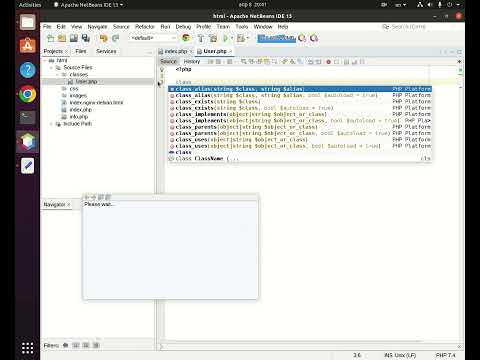The height and width of the screenshot is (360, 480).
Task: Toggle the second Navigator filter button
Action: pyautogui.click(x=76, y=345)
